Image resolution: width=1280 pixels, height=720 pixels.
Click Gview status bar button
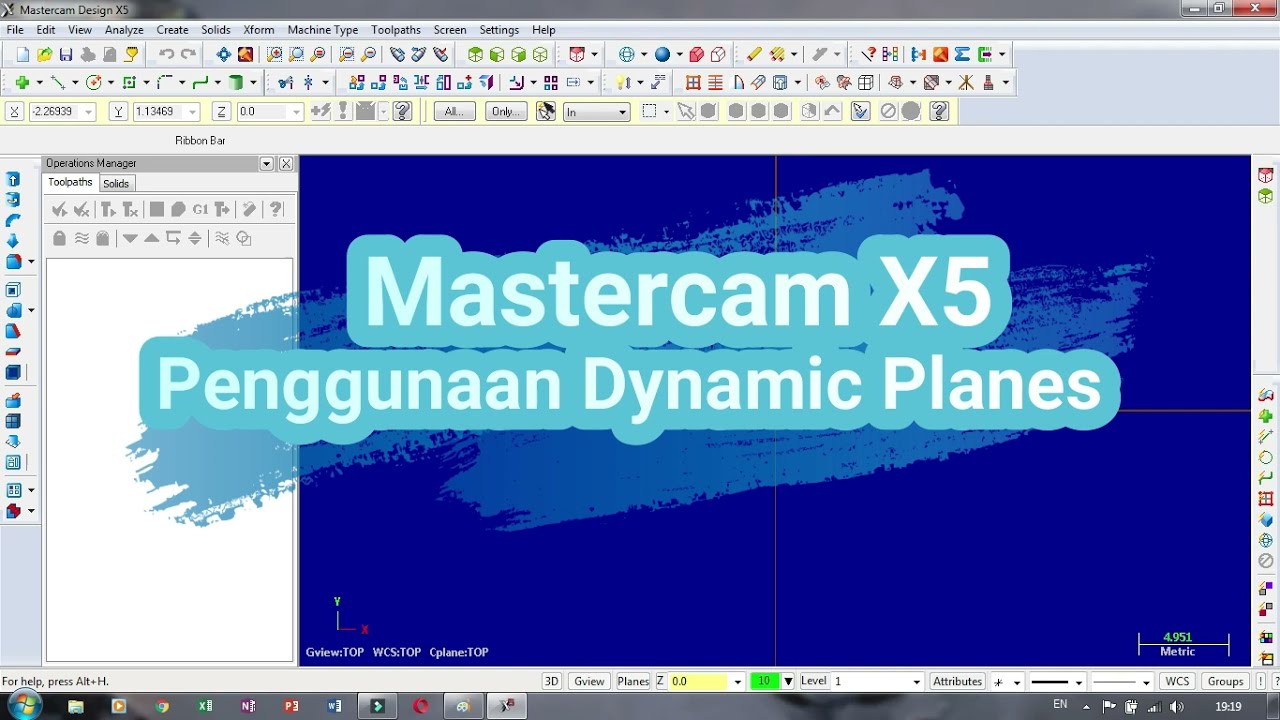tap(589, 681)
